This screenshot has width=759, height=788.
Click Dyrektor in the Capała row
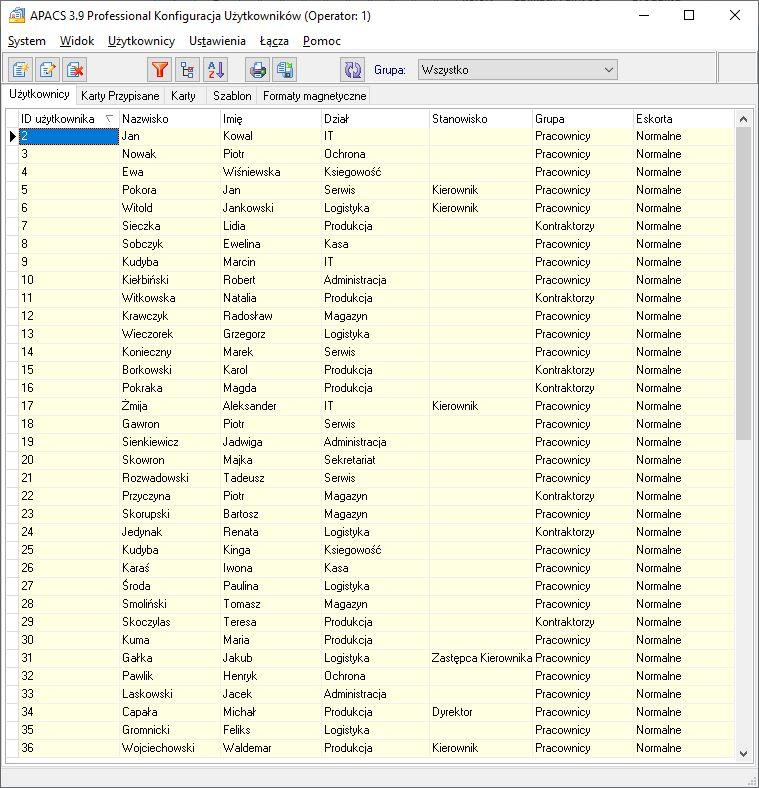(x=452, y=712)
